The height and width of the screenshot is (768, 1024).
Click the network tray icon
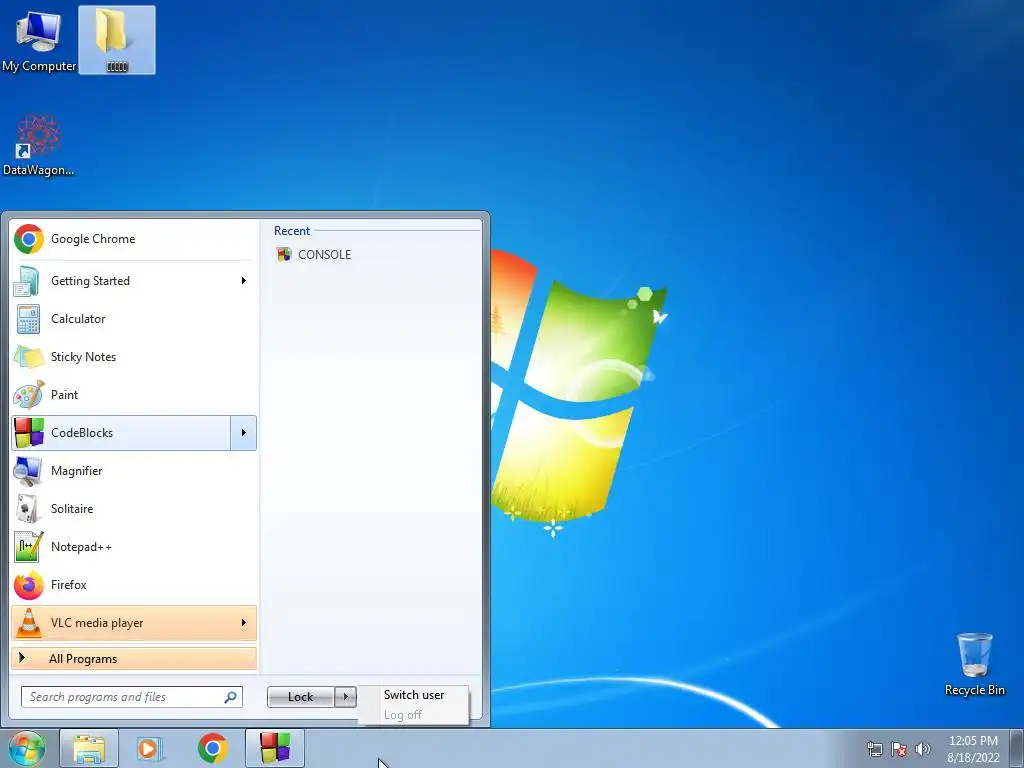874,749
